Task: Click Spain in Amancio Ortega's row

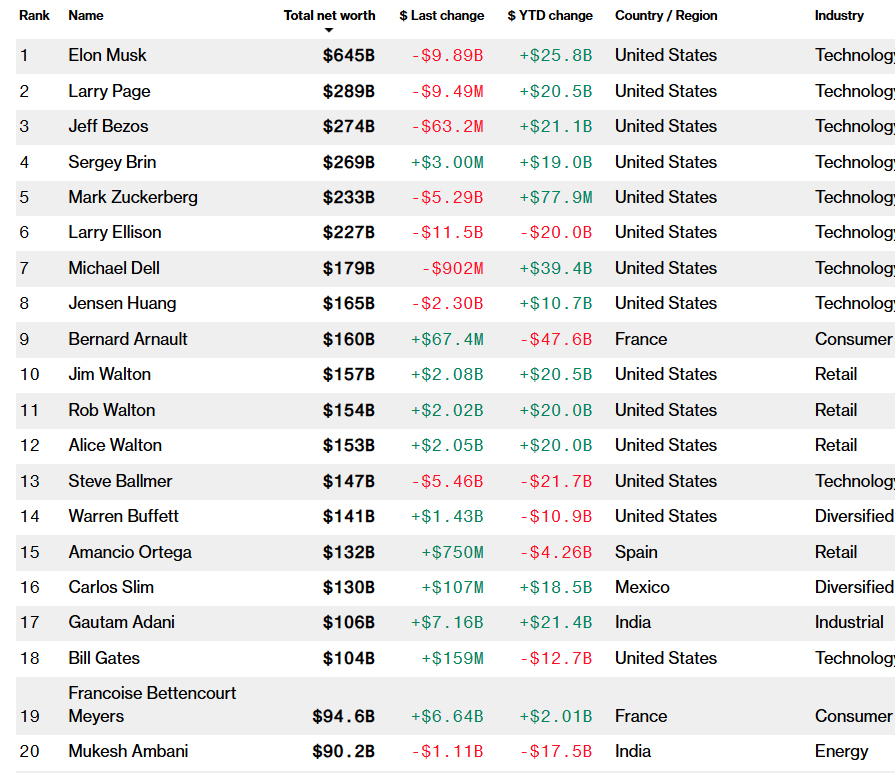Action: (636, 552)
